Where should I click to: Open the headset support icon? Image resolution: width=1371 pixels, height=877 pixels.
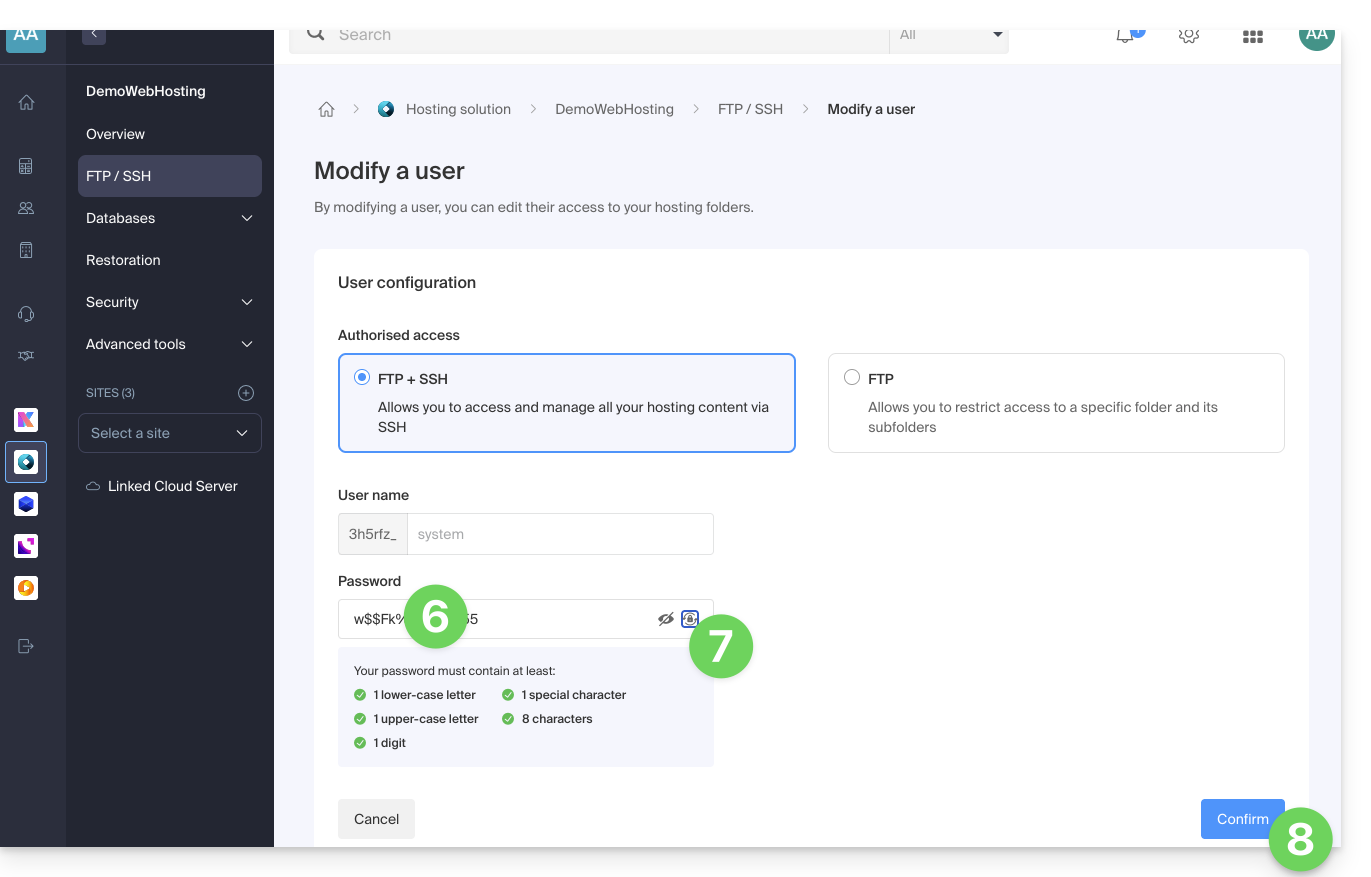click(x=27, y=314)
